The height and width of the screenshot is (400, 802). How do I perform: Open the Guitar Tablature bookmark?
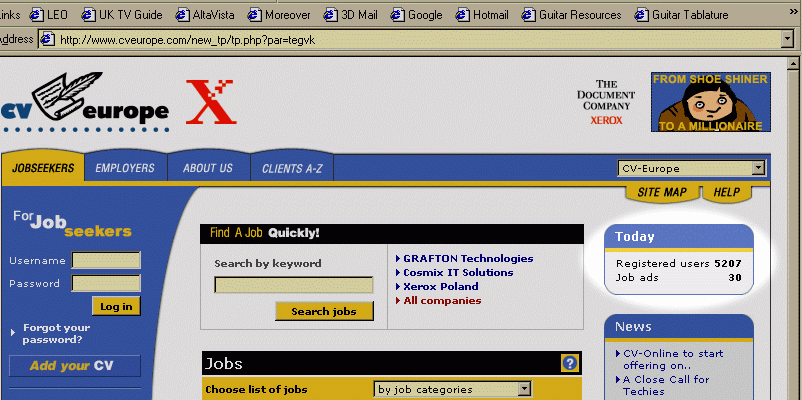point(681,15)
